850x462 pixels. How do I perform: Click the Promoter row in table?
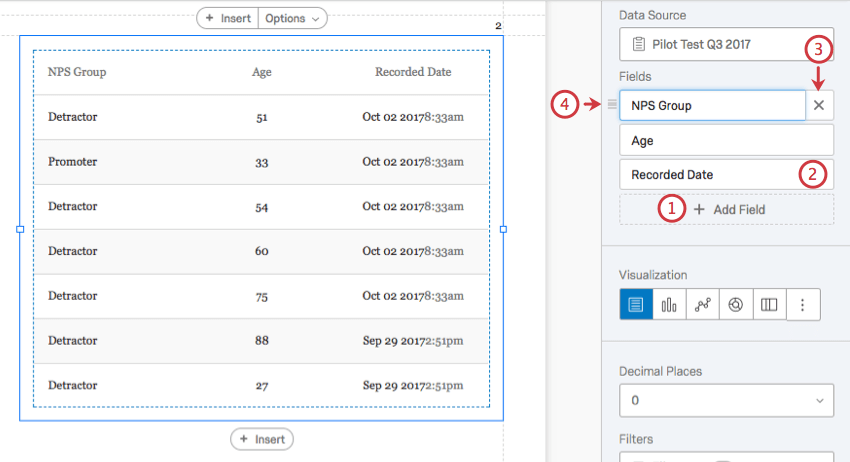[x=73, y=161]
